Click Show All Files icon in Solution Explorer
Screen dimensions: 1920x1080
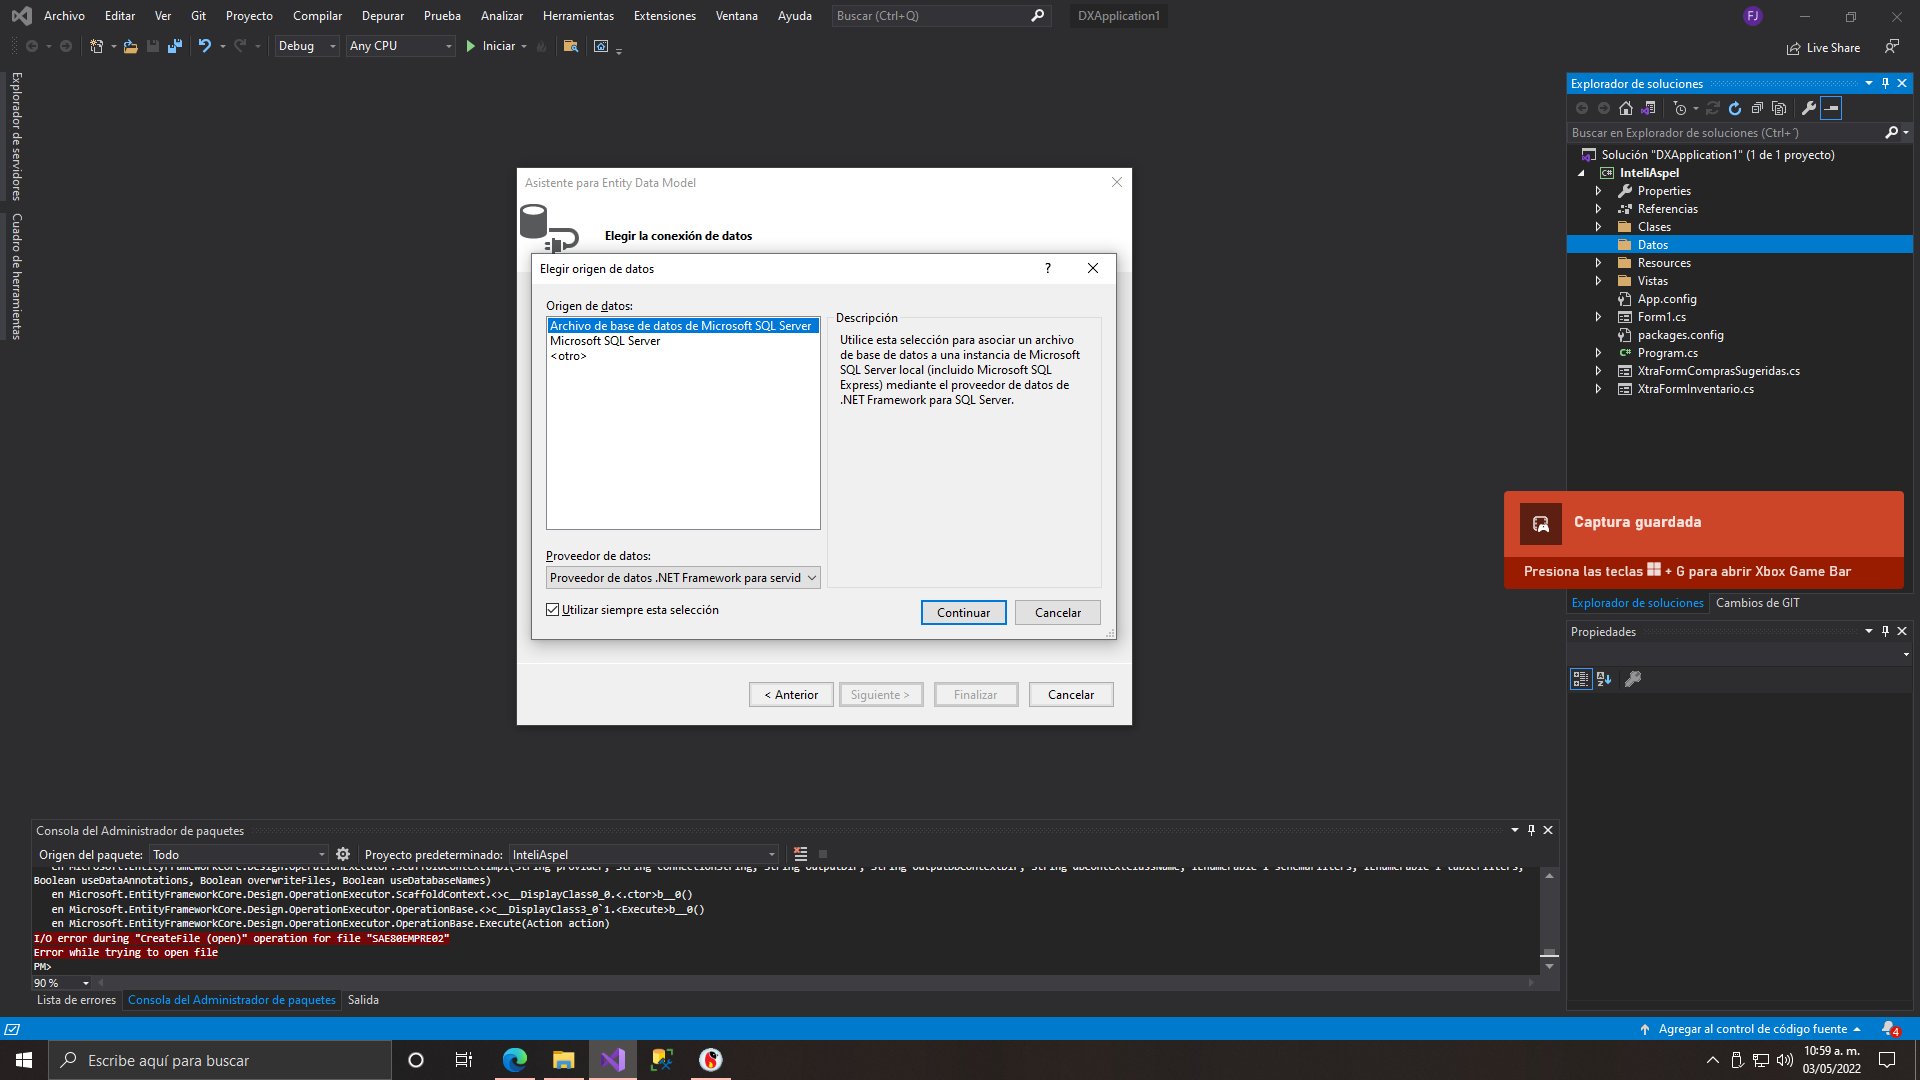pos(1779,108)
